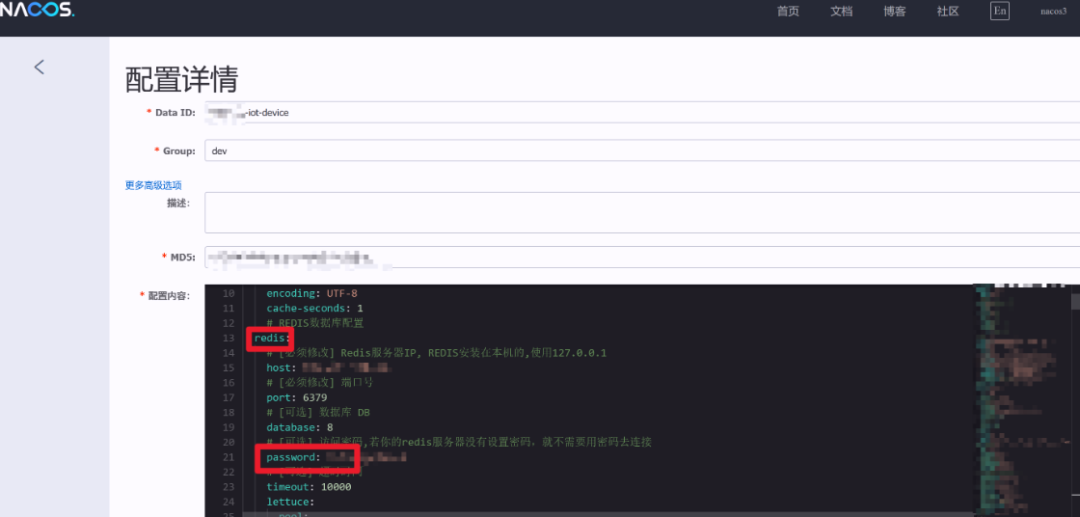Image resolution: width=1080 pixels, height=517 pixels.
Task: Go back using the left chevron arrow
Action: tap(39, 67)
